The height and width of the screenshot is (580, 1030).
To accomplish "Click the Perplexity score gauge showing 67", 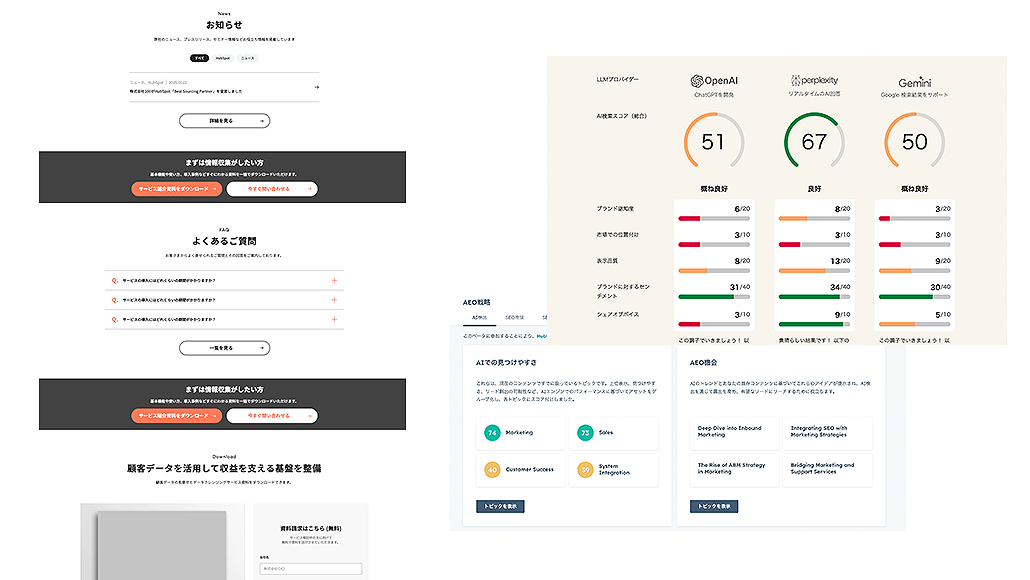I will [x=814, y=142].
